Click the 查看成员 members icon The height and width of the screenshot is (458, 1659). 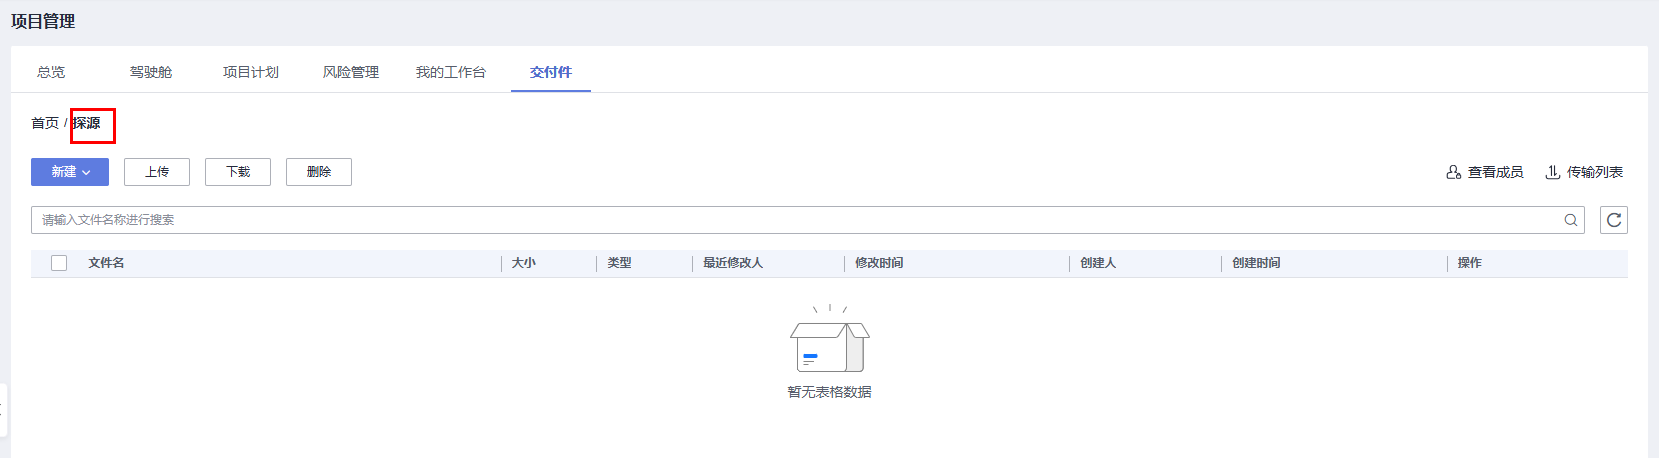1454,172
